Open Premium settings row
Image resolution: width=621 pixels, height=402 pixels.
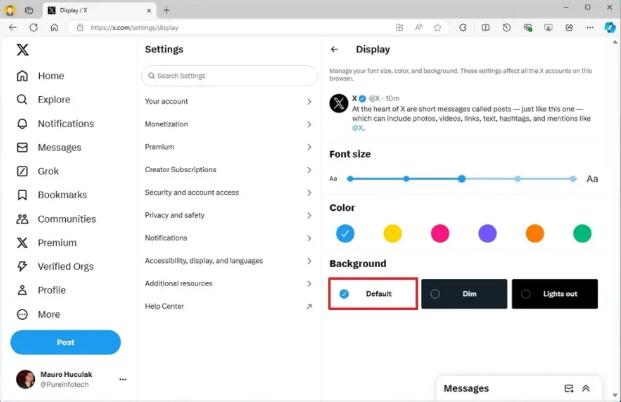[x=229, y=147]
